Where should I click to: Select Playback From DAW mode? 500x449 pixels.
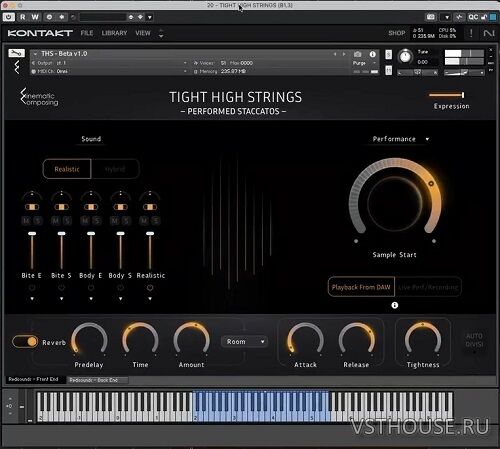pyautogui.click(x=361, y=287)
